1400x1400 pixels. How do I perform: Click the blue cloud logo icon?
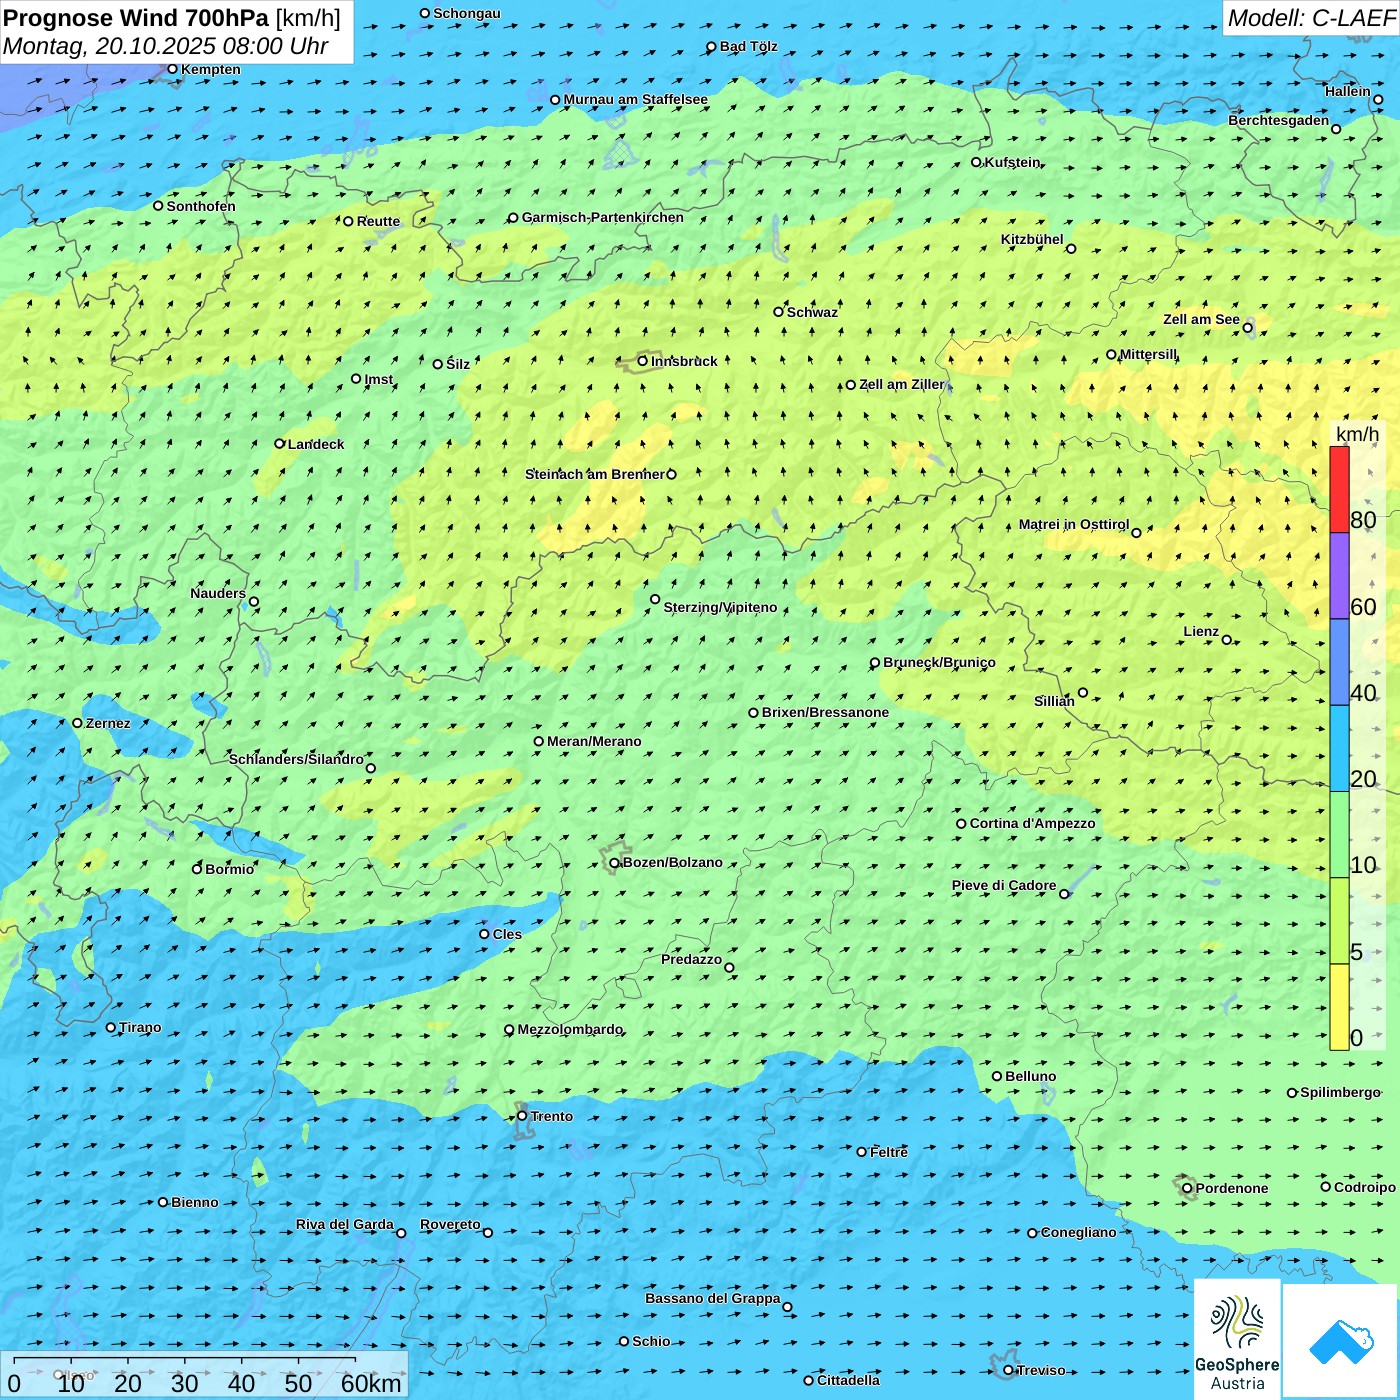(x=1341, y=1341)
